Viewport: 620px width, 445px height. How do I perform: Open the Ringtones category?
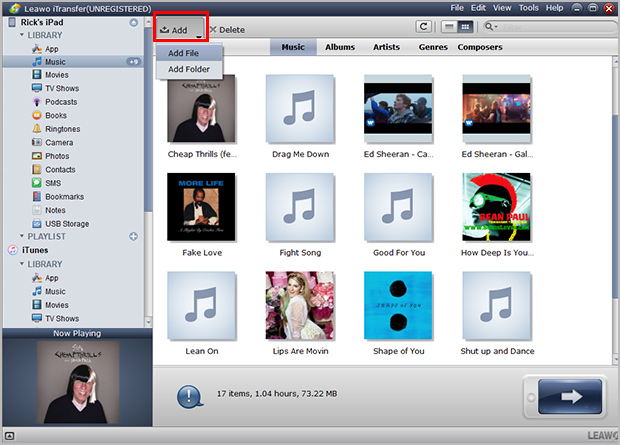pyautogui.click(x=62, y=129)
